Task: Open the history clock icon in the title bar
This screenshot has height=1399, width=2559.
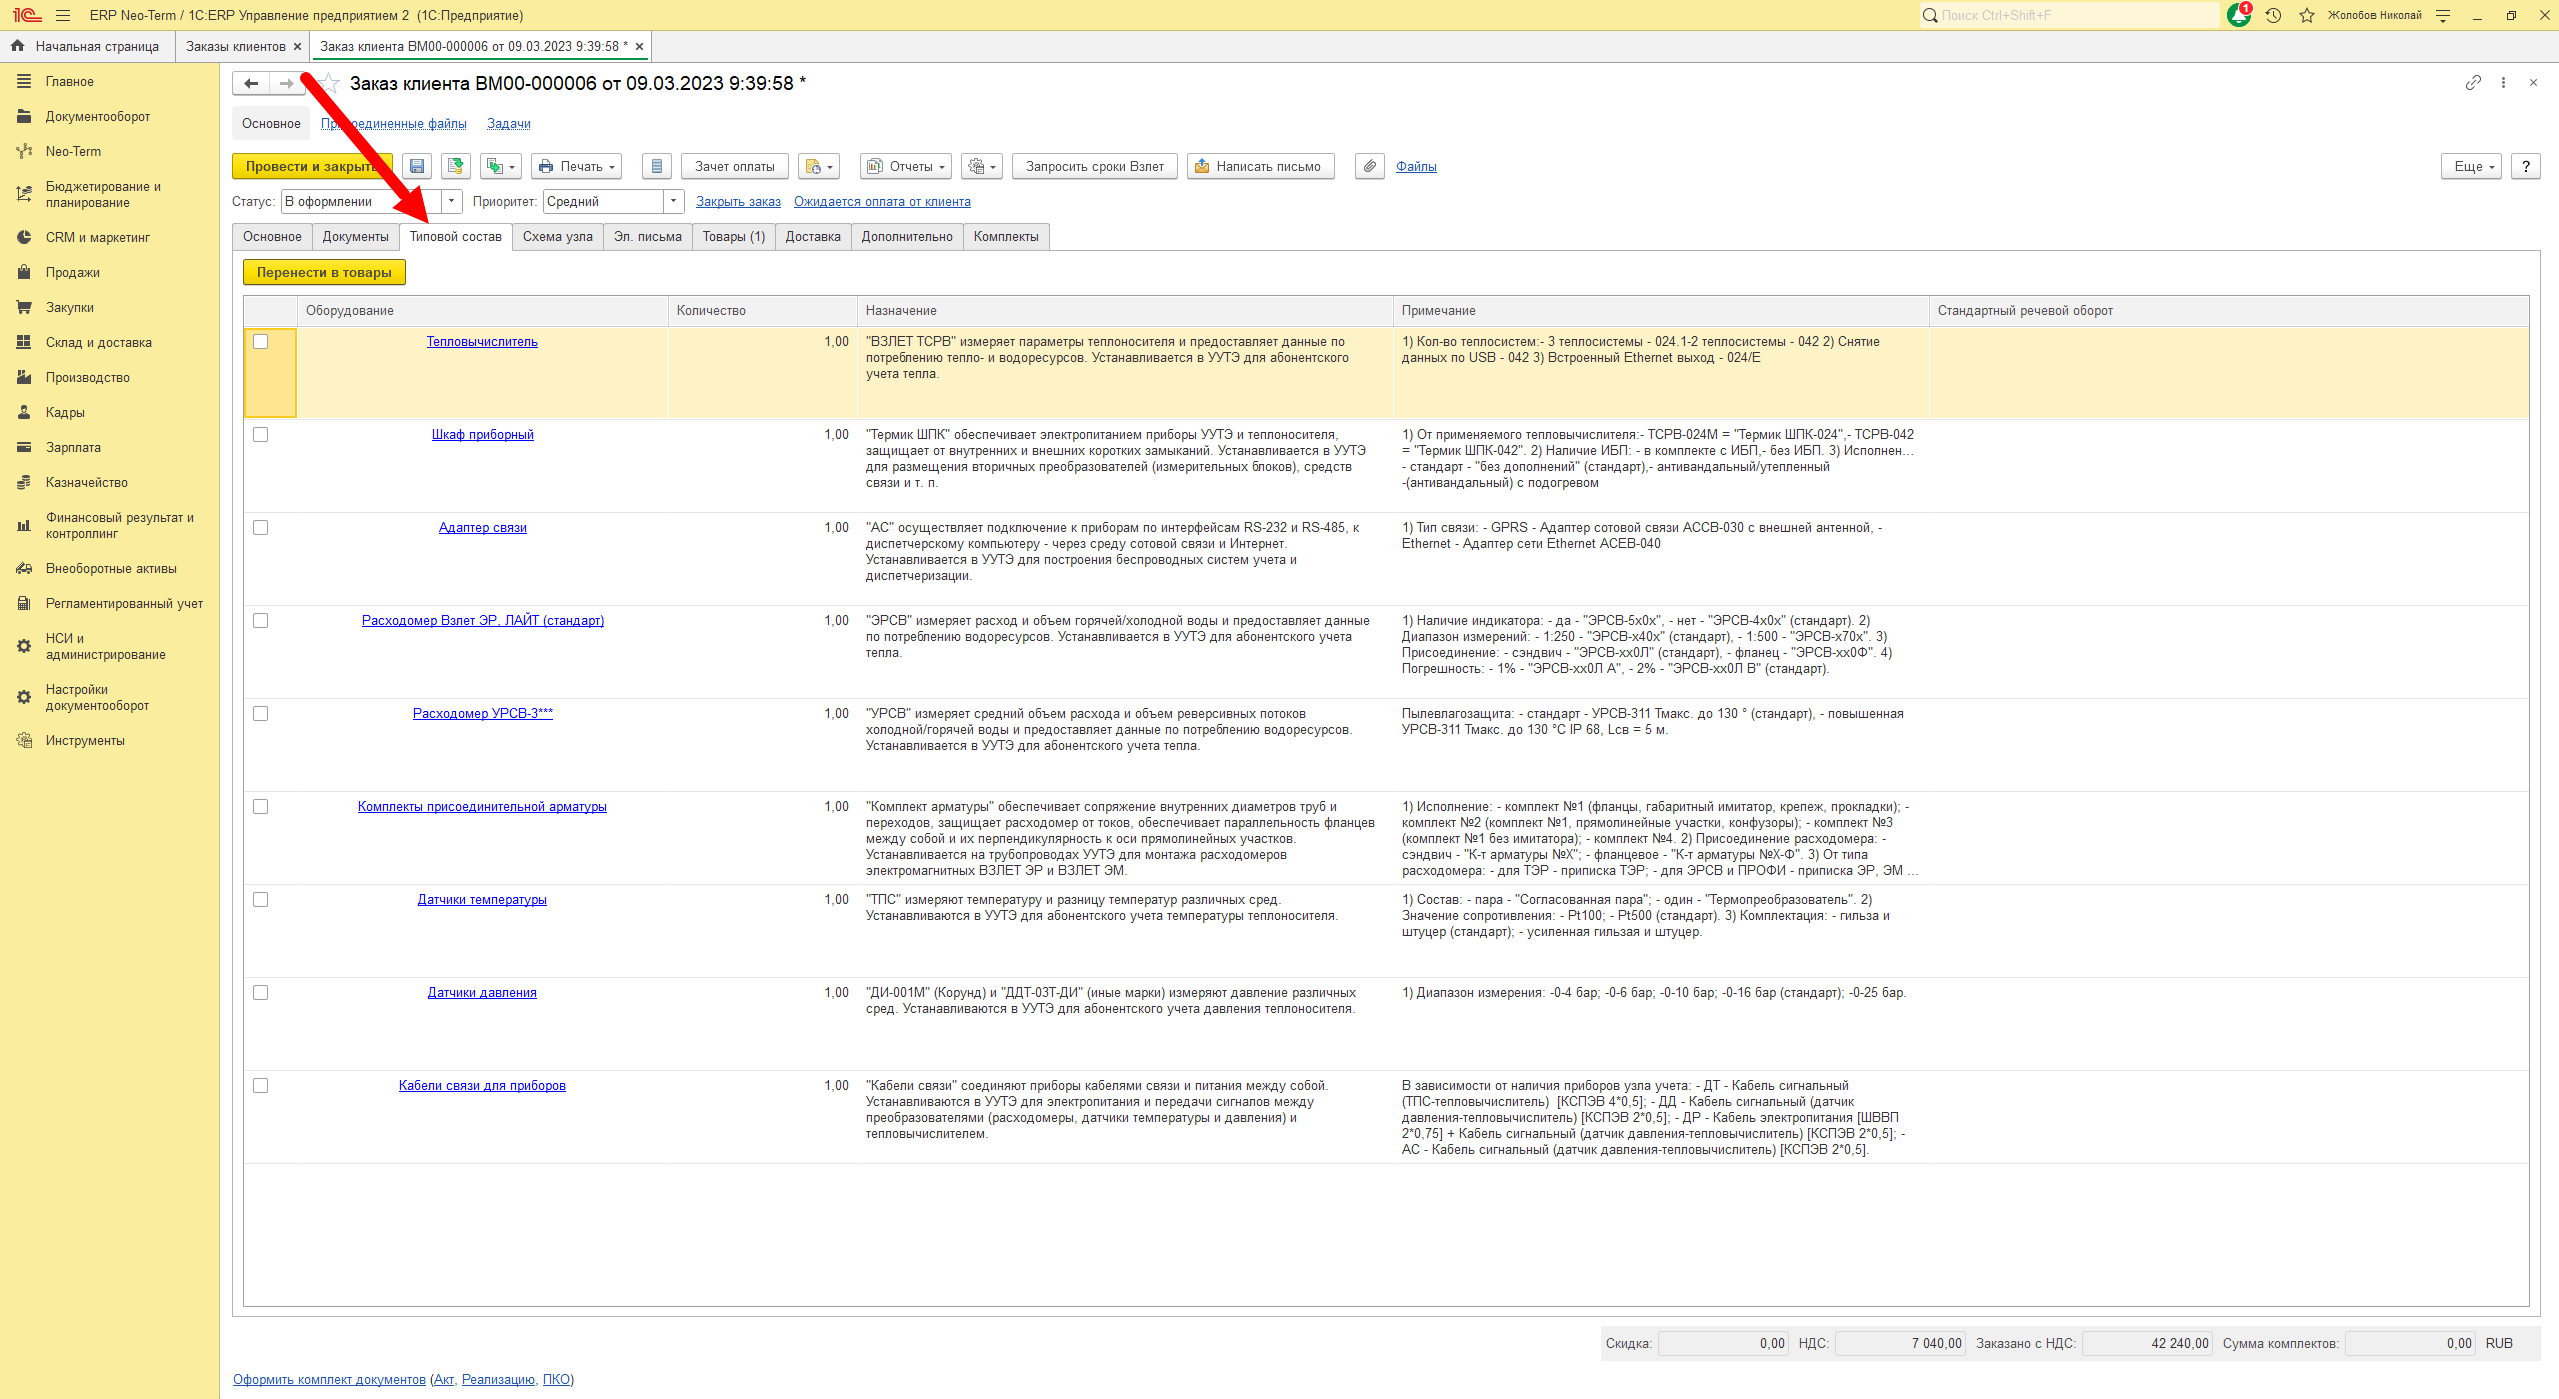Action: 2273,15
